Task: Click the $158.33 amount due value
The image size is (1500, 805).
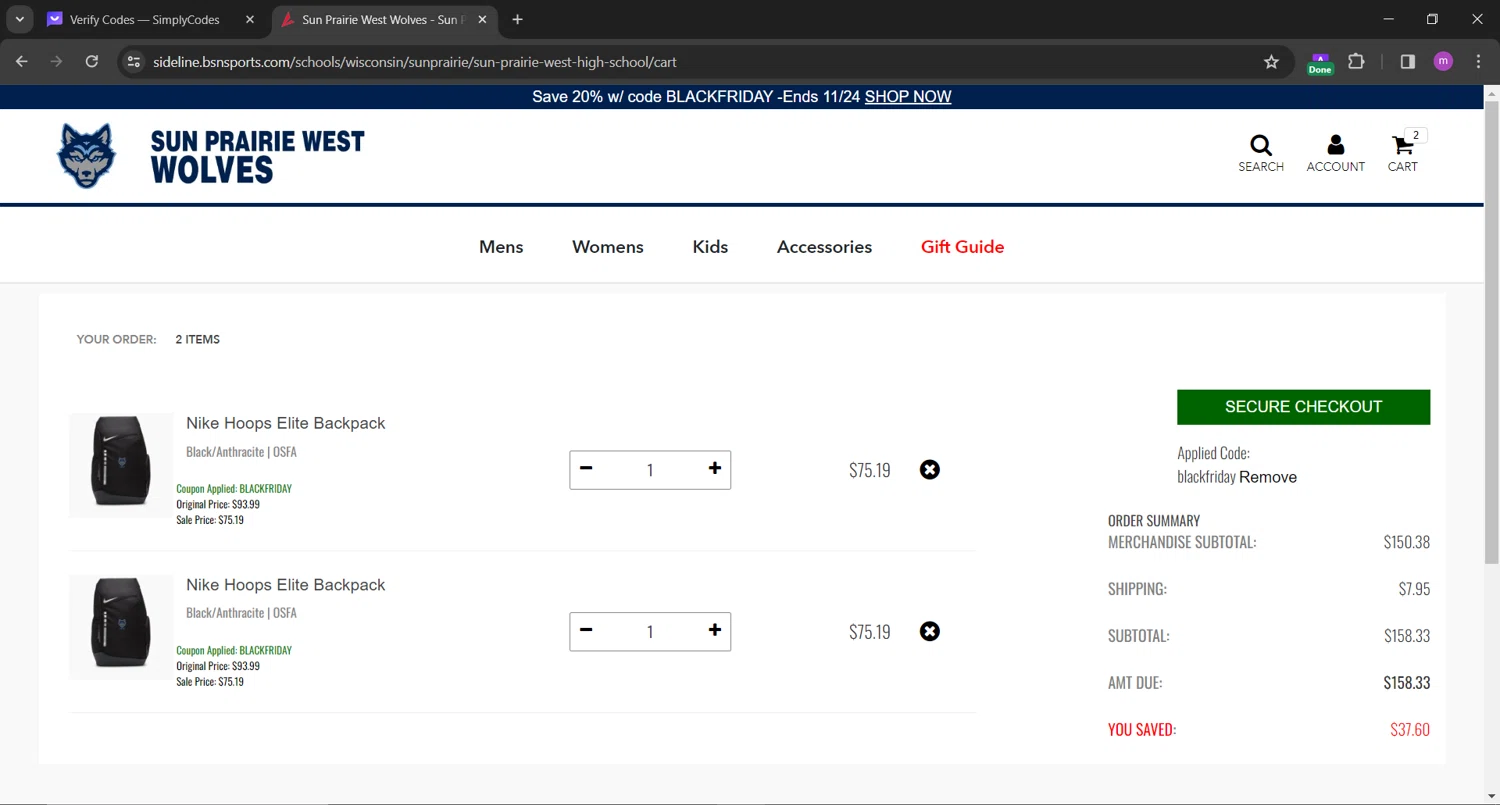Action: [1406, 683]
